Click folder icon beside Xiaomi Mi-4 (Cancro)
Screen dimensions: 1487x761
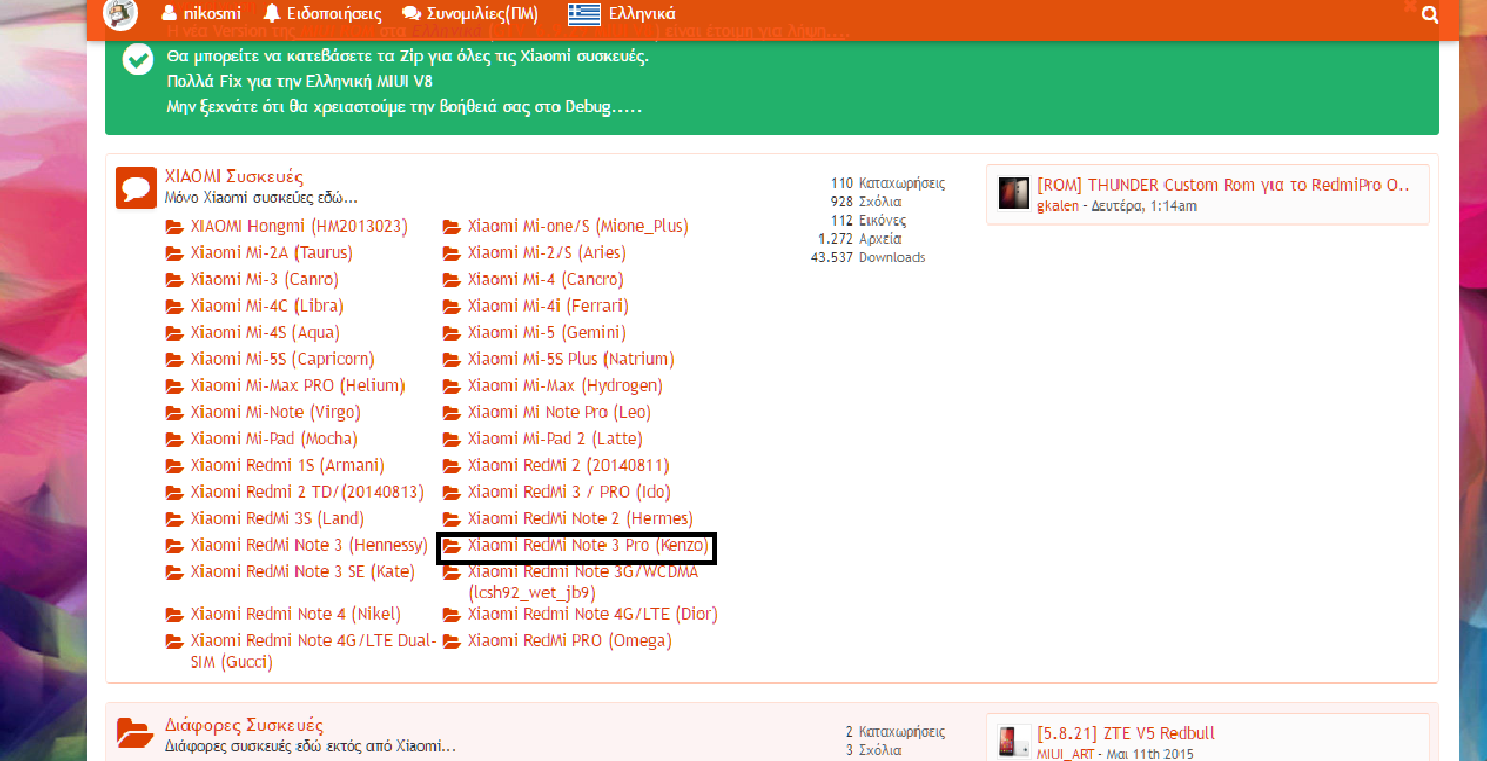452,280
